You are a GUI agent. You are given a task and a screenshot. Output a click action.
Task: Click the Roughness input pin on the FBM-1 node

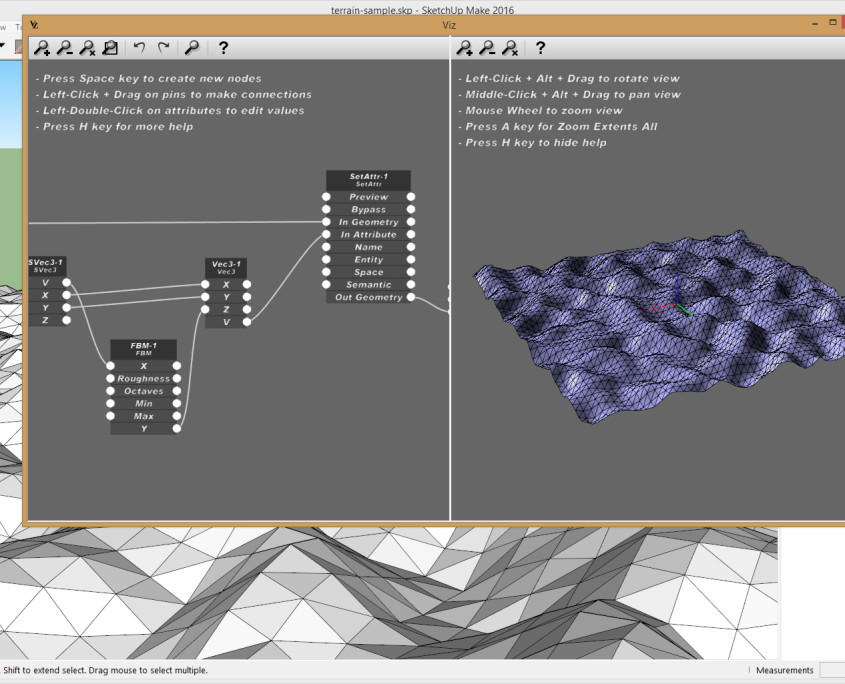pyautogui.click(x=110, y=378)
